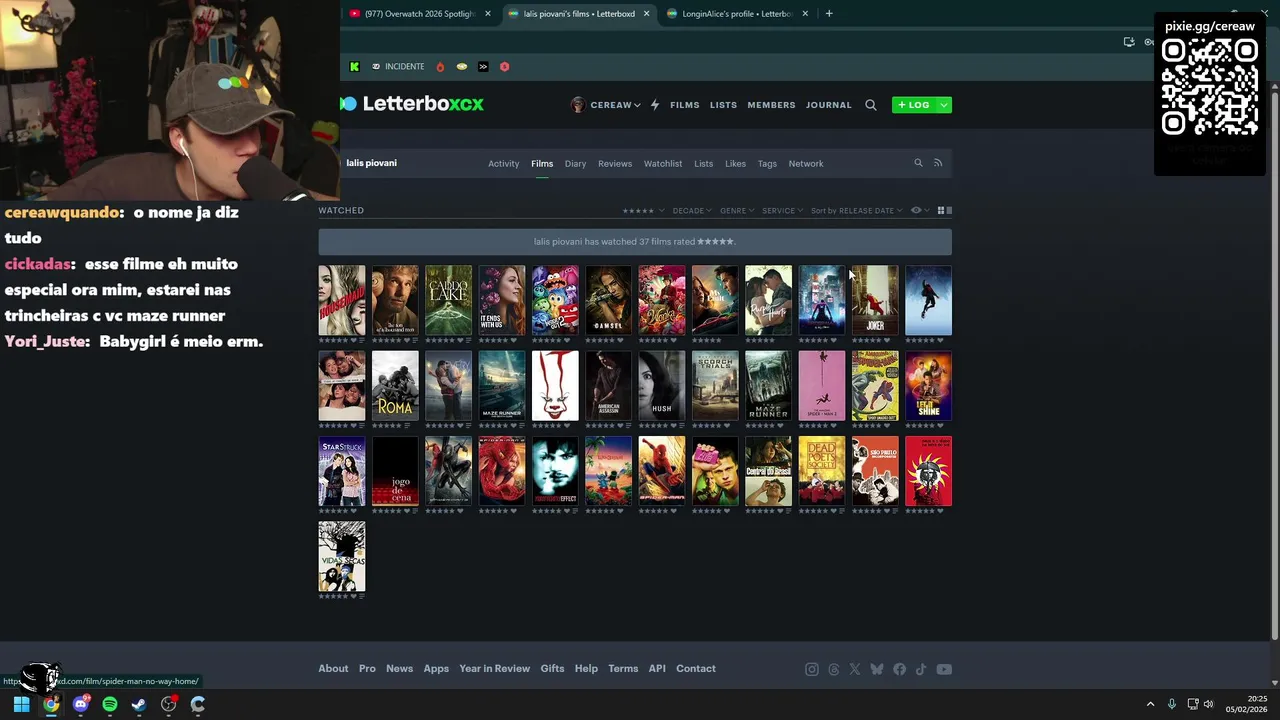Open the Caddo Lake film poster

pyautogui.click(x=448, y=300)
